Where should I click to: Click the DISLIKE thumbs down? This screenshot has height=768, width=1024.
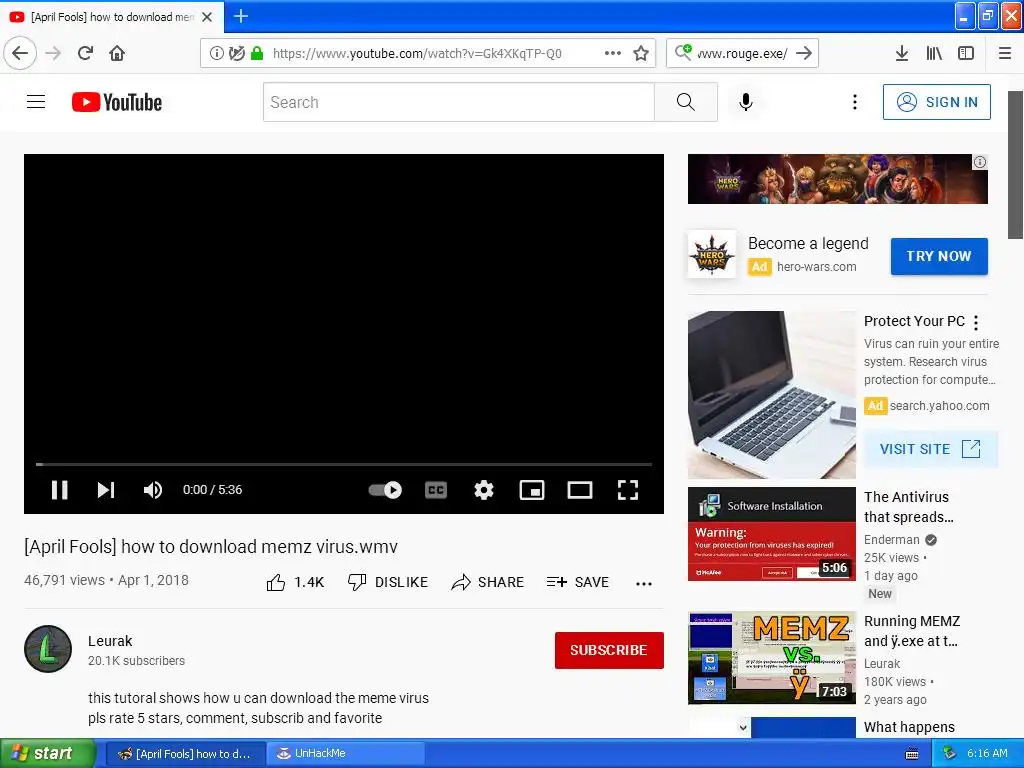[x=388, y=582]
